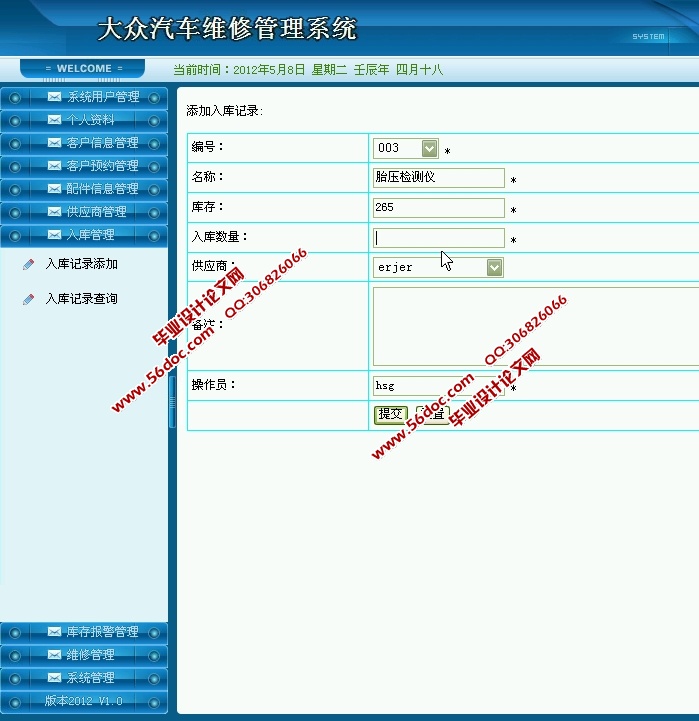
Task: Click the envelope icon beside 系统用户管理
Action: [x=54, y=97]
